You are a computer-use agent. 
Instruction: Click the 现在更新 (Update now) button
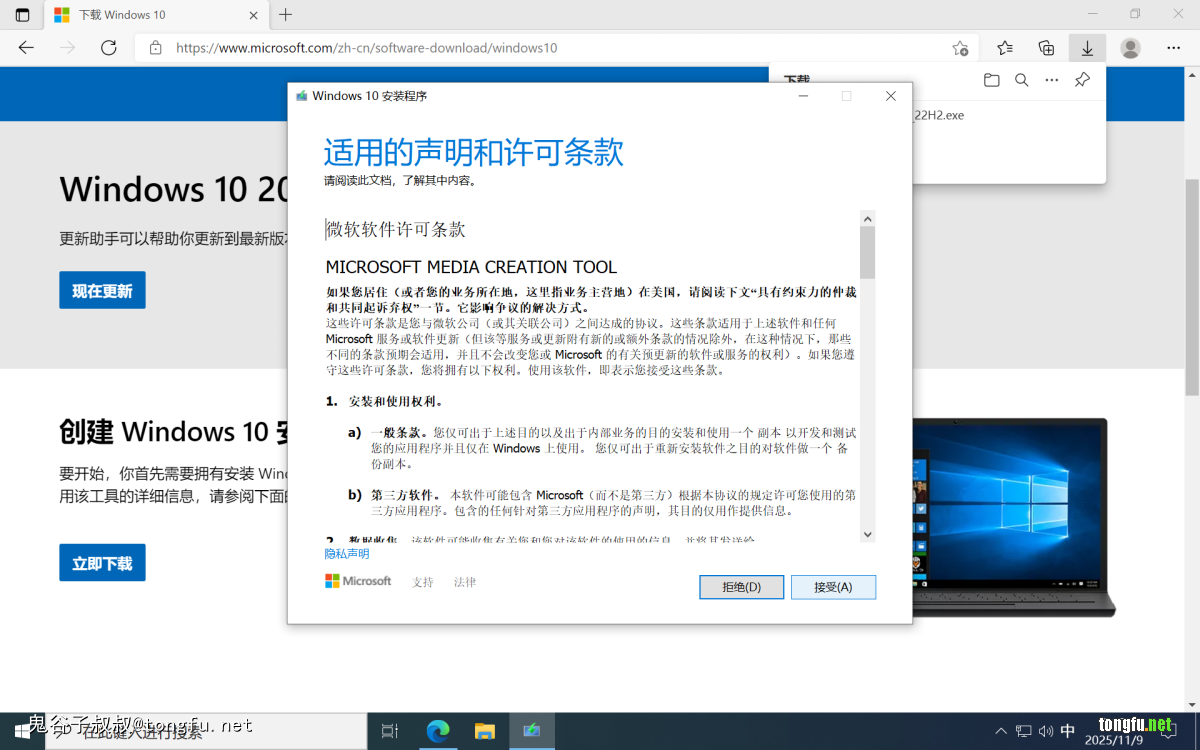pos(102,290)
